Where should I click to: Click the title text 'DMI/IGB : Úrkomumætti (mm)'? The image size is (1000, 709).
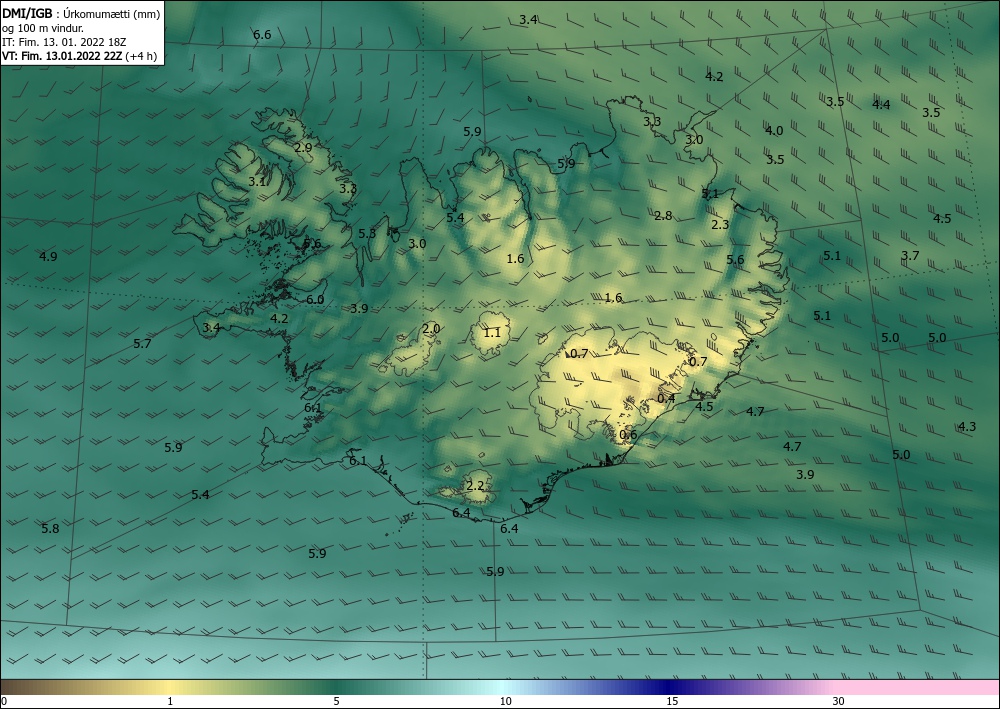[81, 13]
